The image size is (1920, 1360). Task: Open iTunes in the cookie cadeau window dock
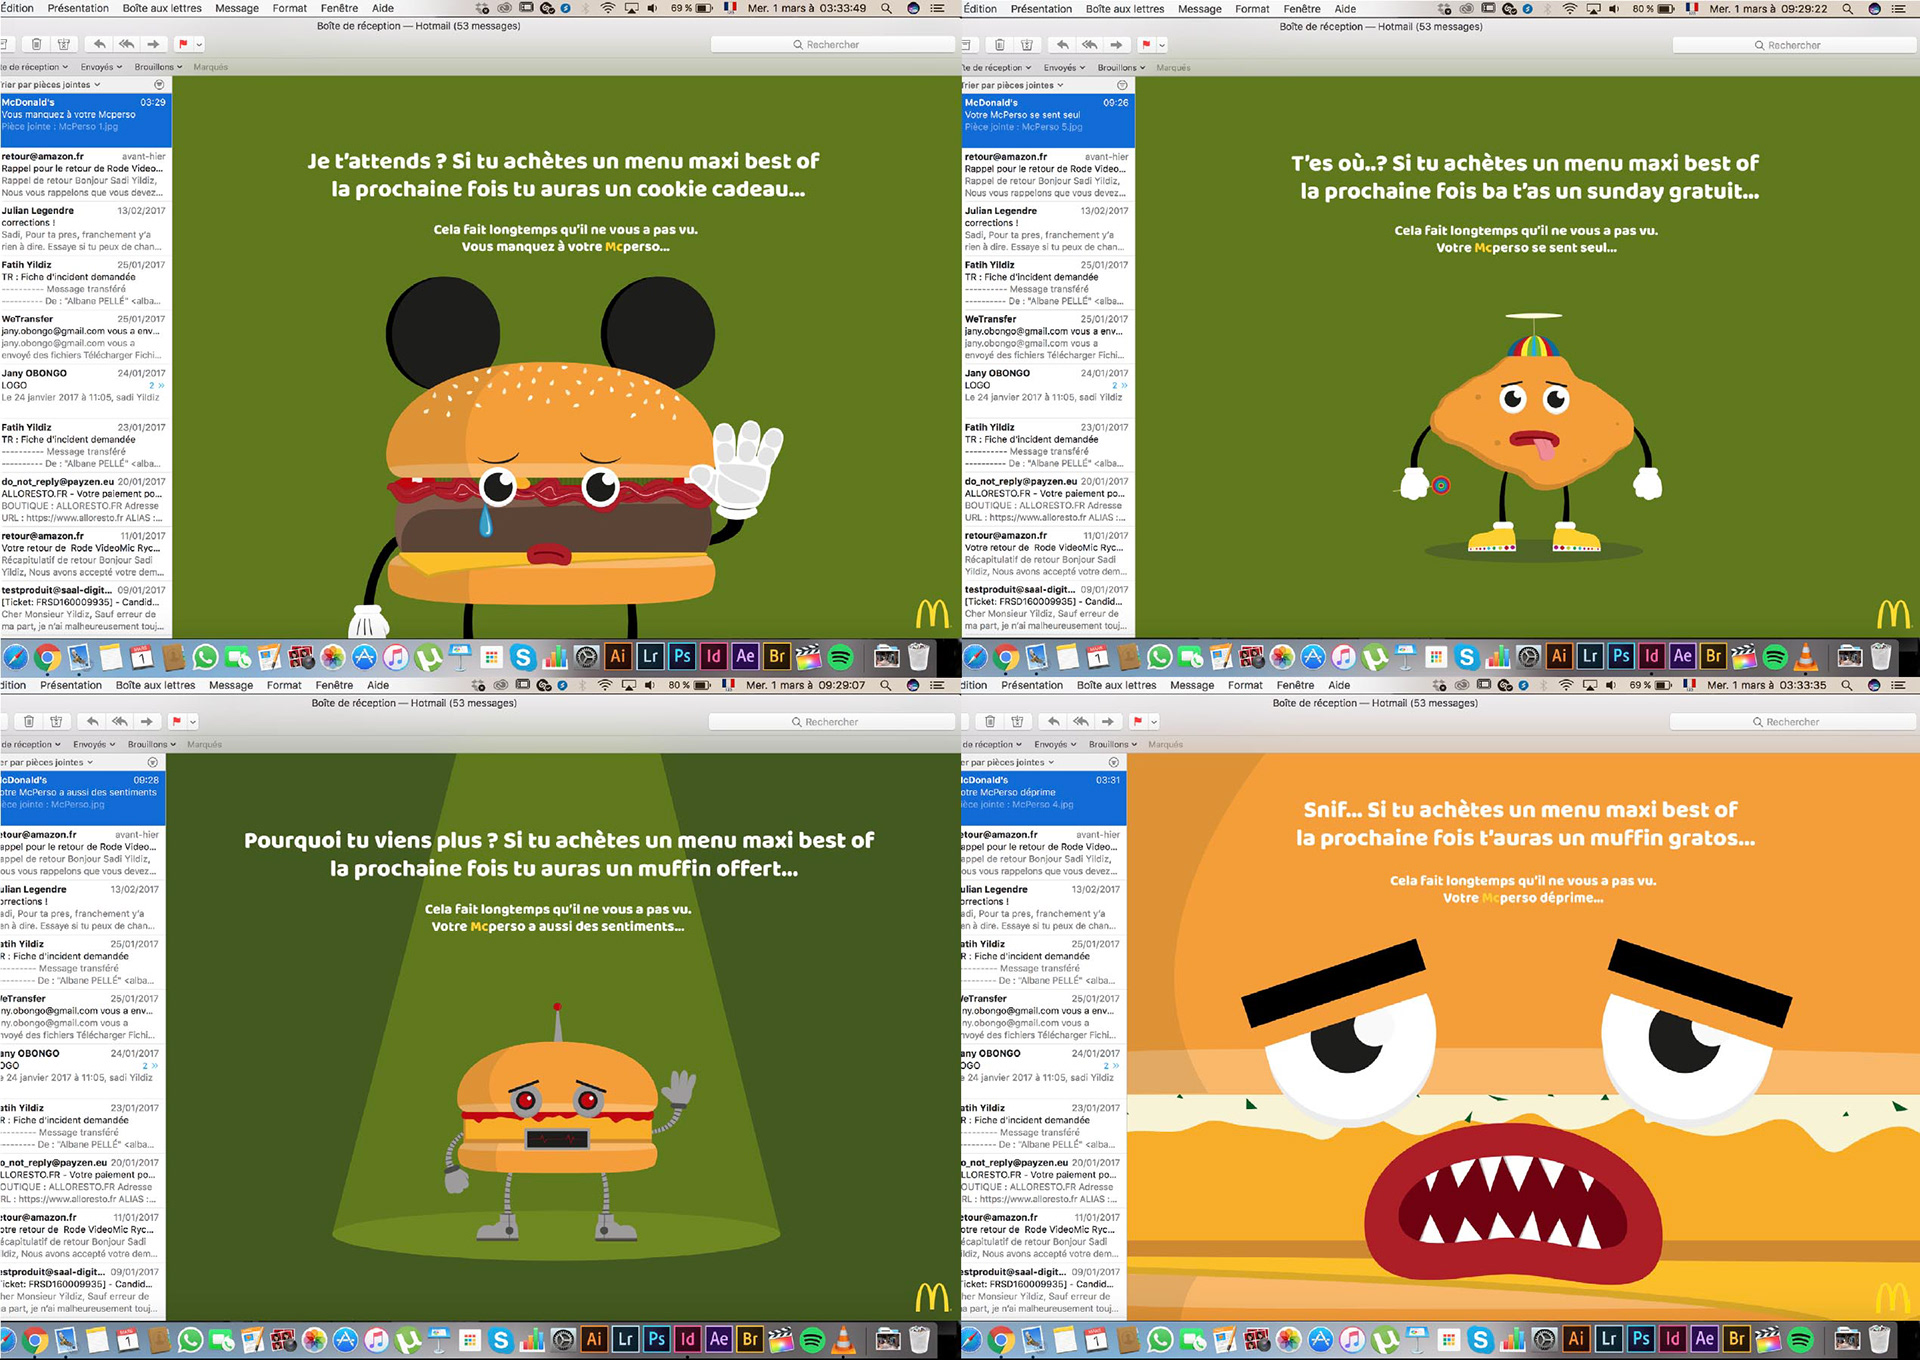click(x=396, y=657)
